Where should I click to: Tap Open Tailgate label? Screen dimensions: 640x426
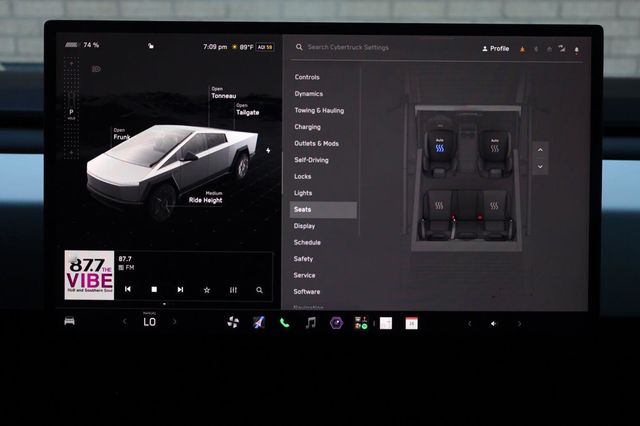pyautogui.click(x=247, y=109)
